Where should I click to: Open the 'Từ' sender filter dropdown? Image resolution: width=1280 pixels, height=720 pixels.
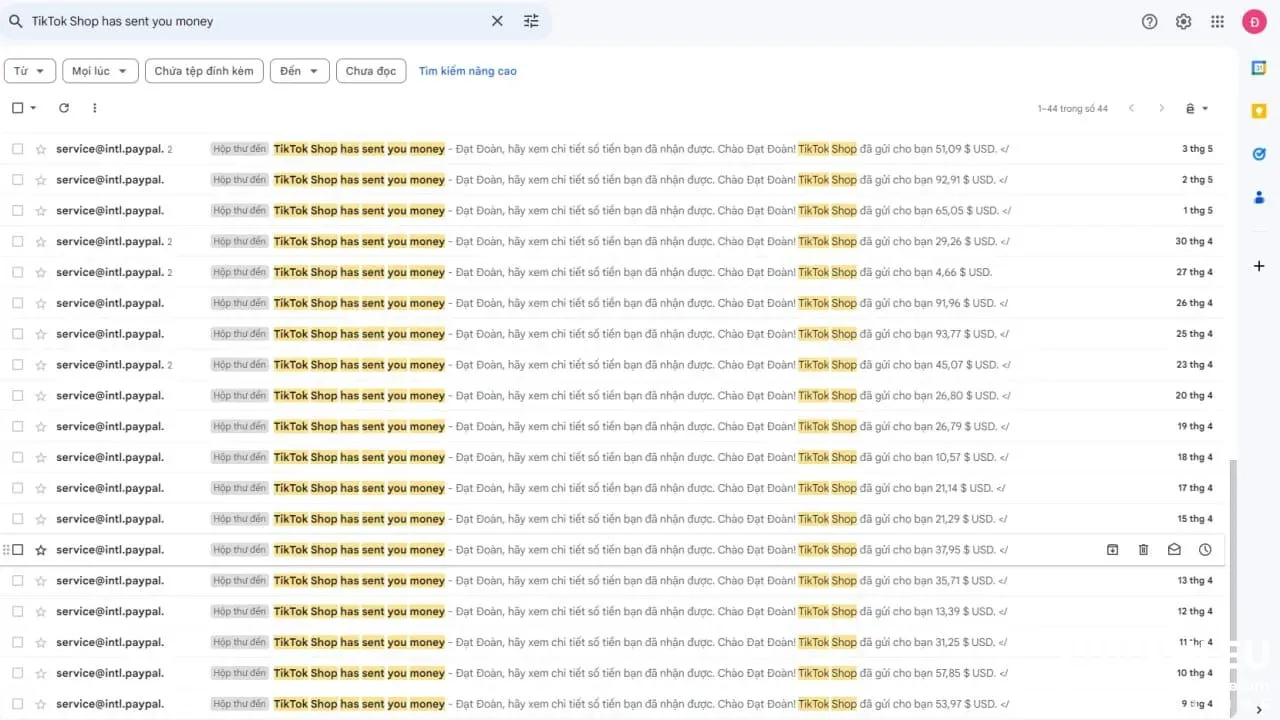point(30,71)
